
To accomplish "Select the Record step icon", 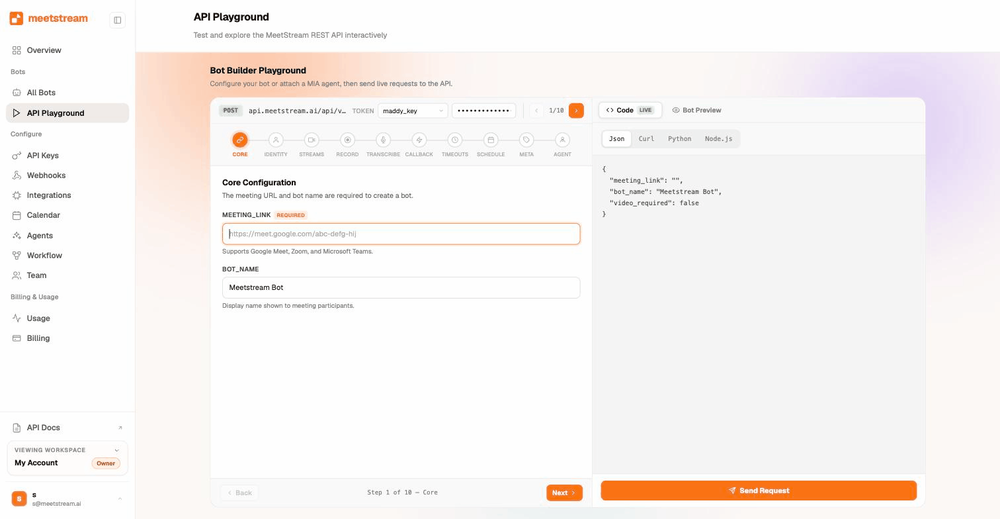I will point(348,140).
